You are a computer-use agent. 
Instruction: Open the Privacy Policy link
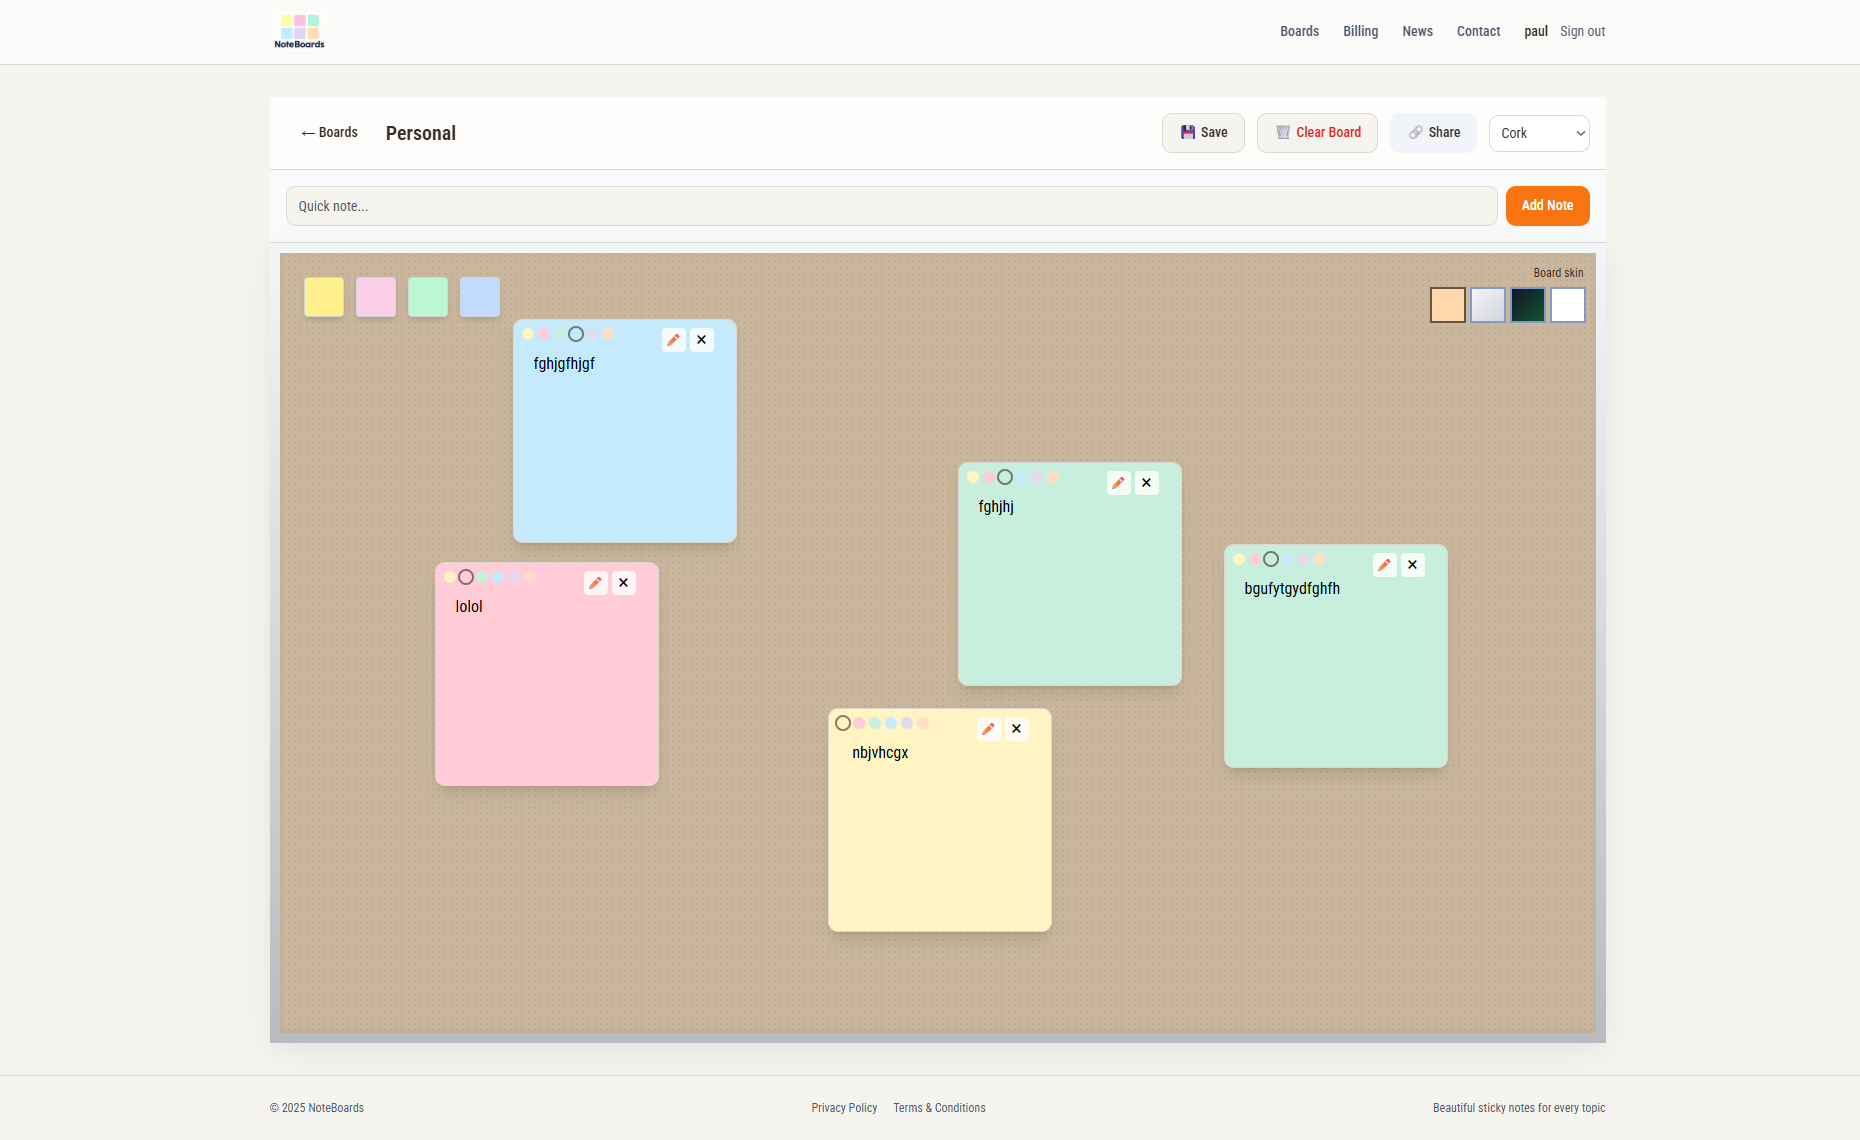pyautogui.click(x=843, y=1107)
